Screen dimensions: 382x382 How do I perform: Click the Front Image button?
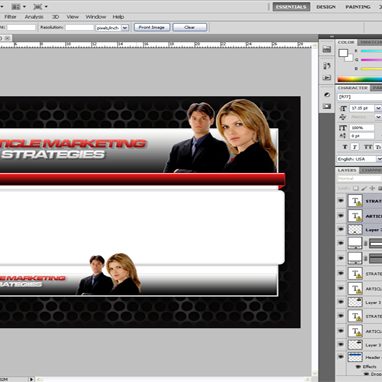(x=152, y=27)
